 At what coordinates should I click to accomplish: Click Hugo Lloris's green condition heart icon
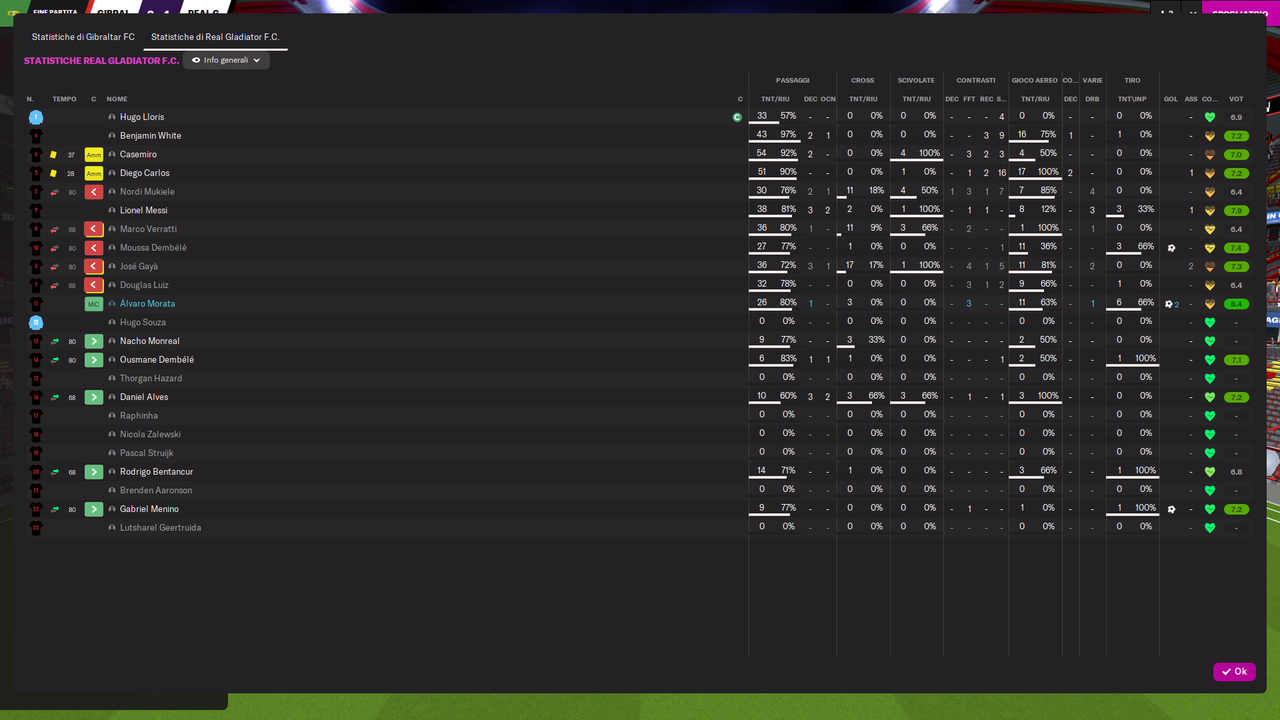pyautogui.click(x=1210, y=117)
